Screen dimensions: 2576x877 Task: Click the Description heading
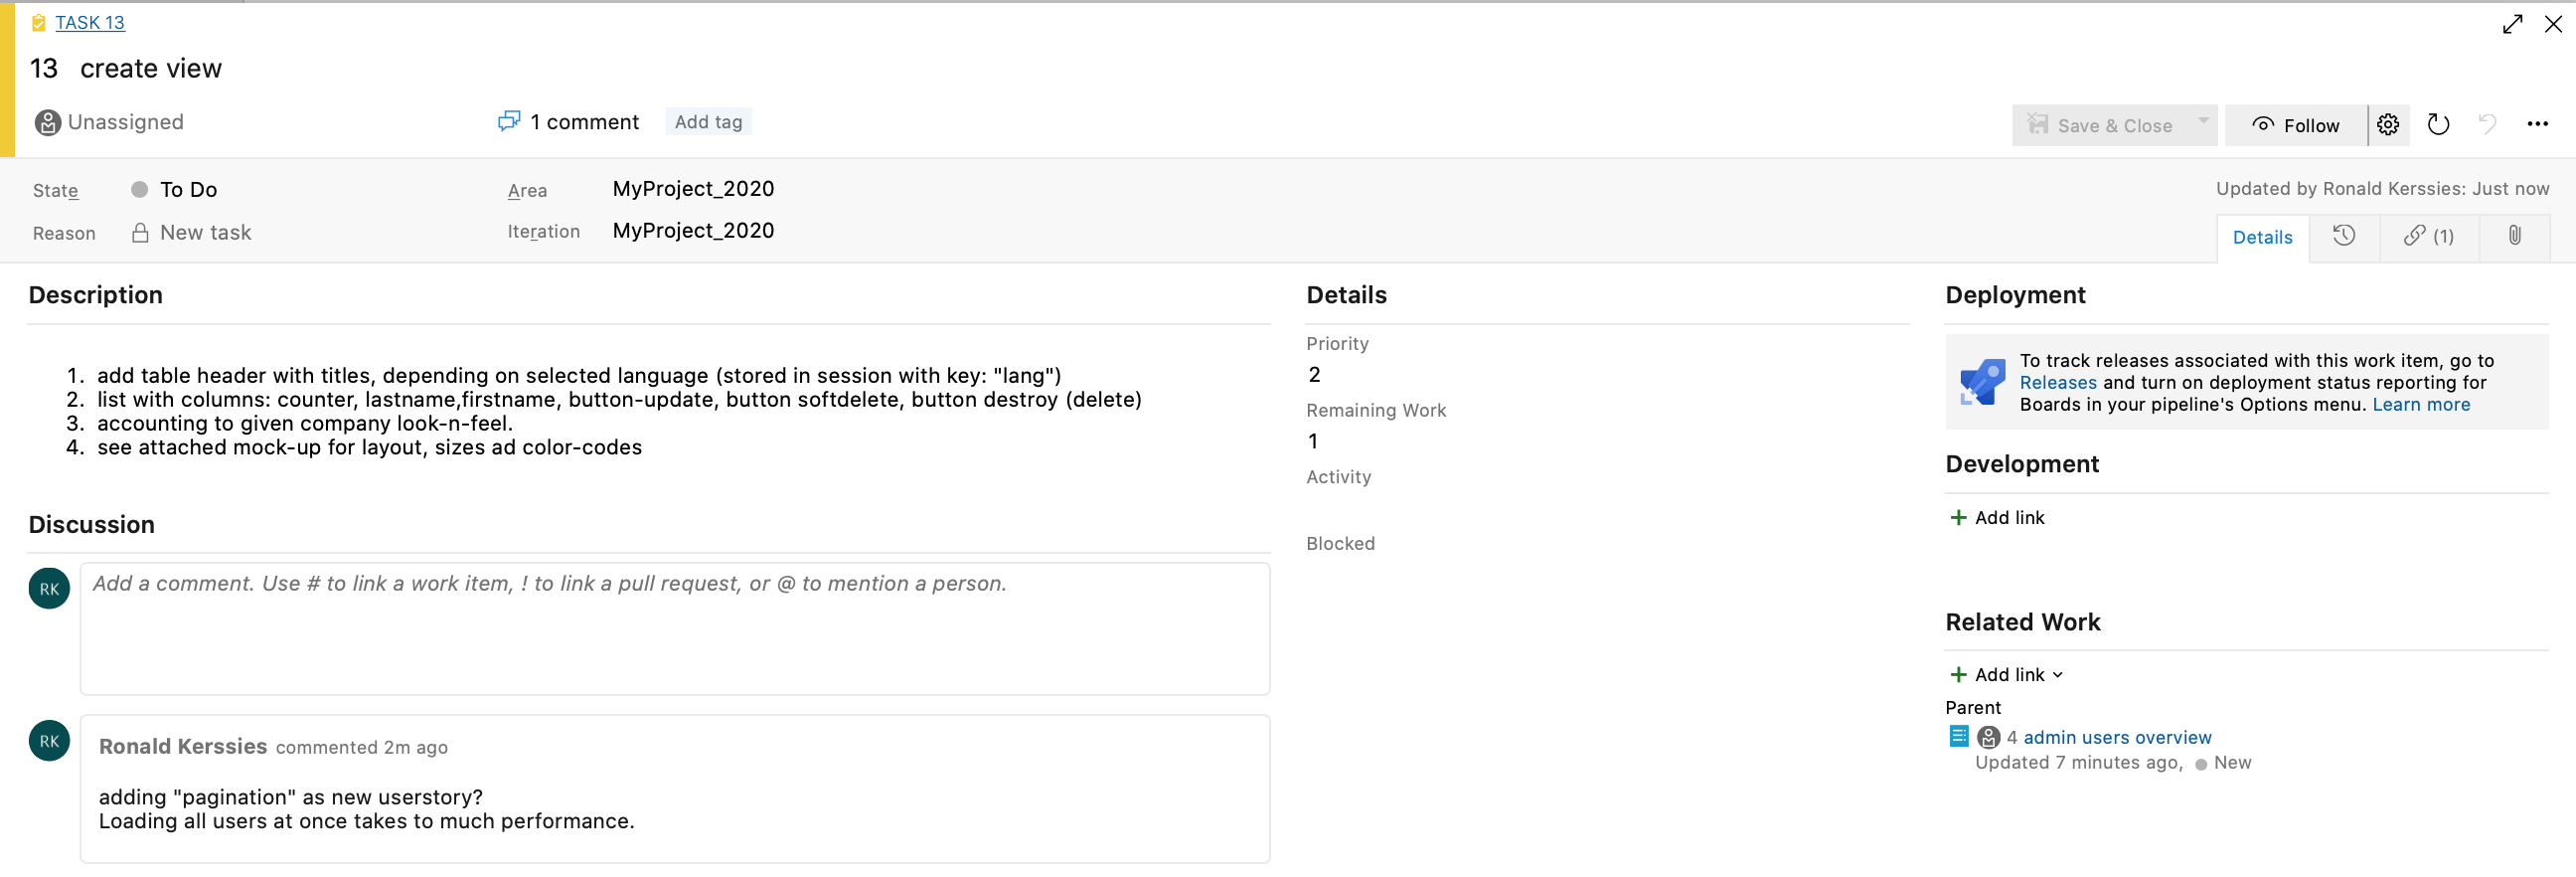click(x=95, y=295)
